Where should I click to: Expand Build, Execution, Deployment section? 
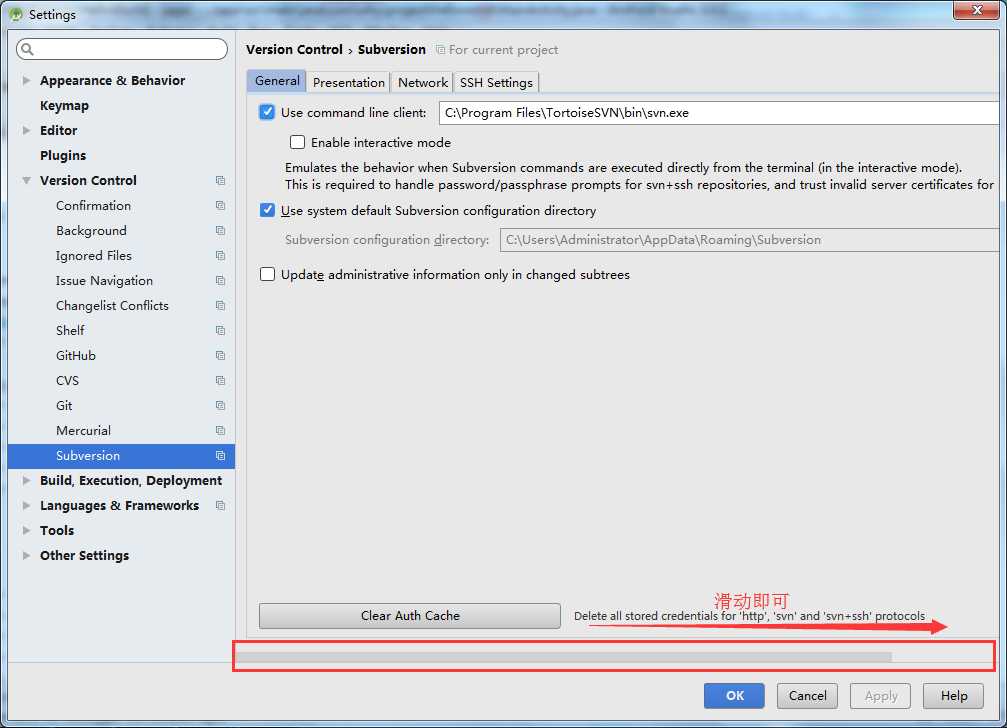[26, 481]
